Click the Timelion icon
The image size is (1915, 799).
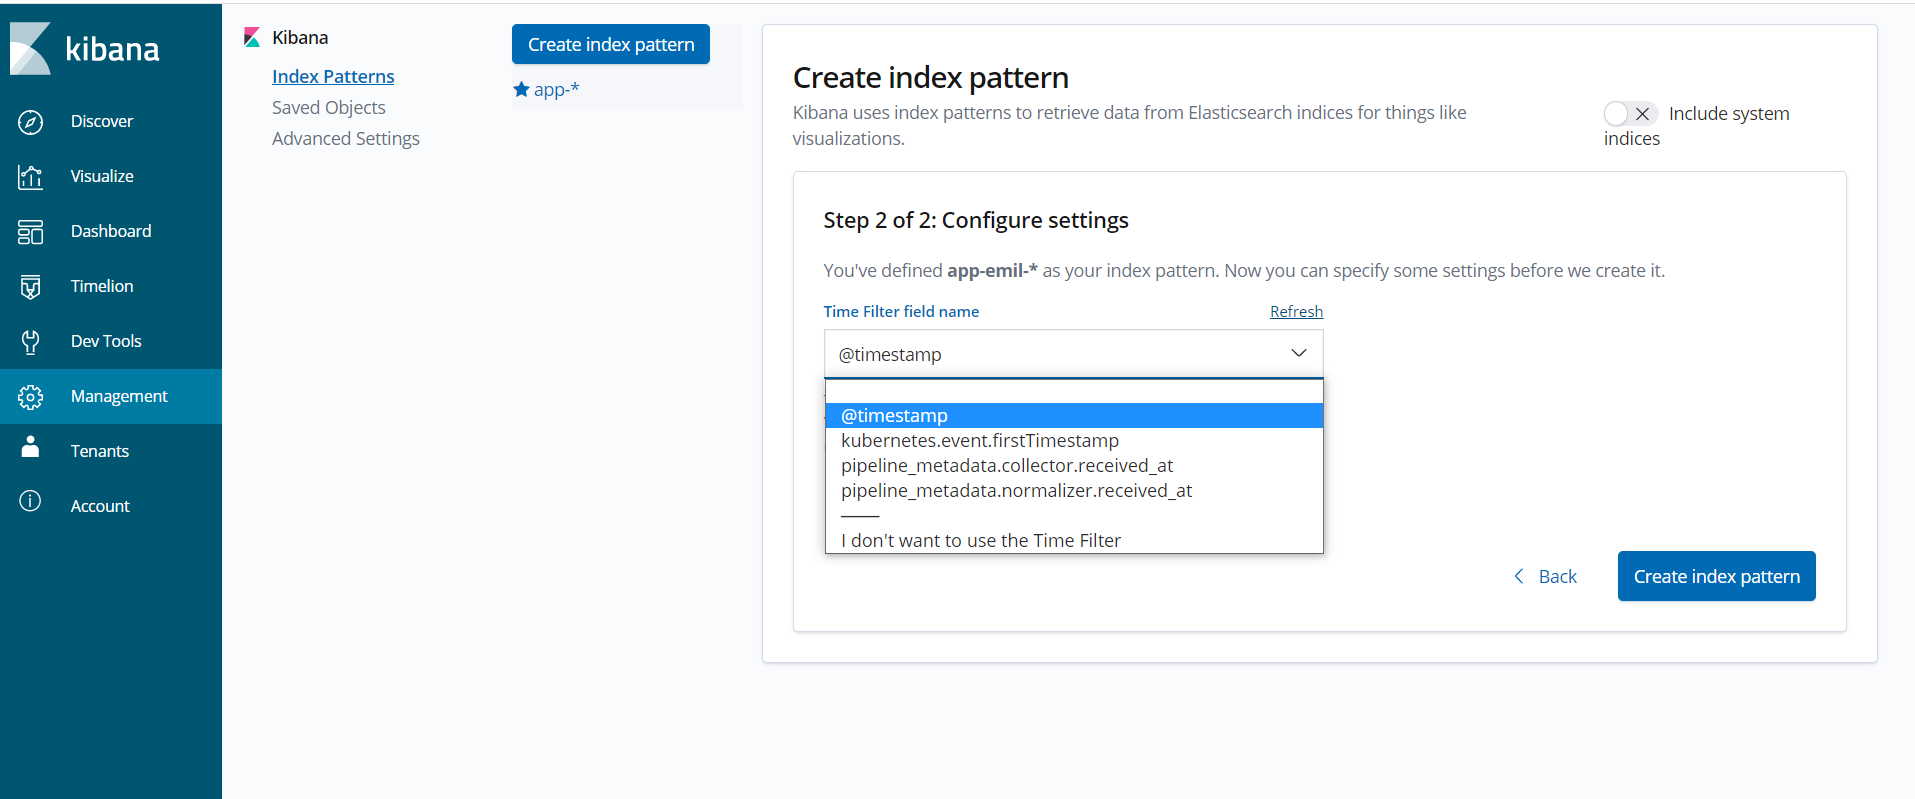point(31,287)
